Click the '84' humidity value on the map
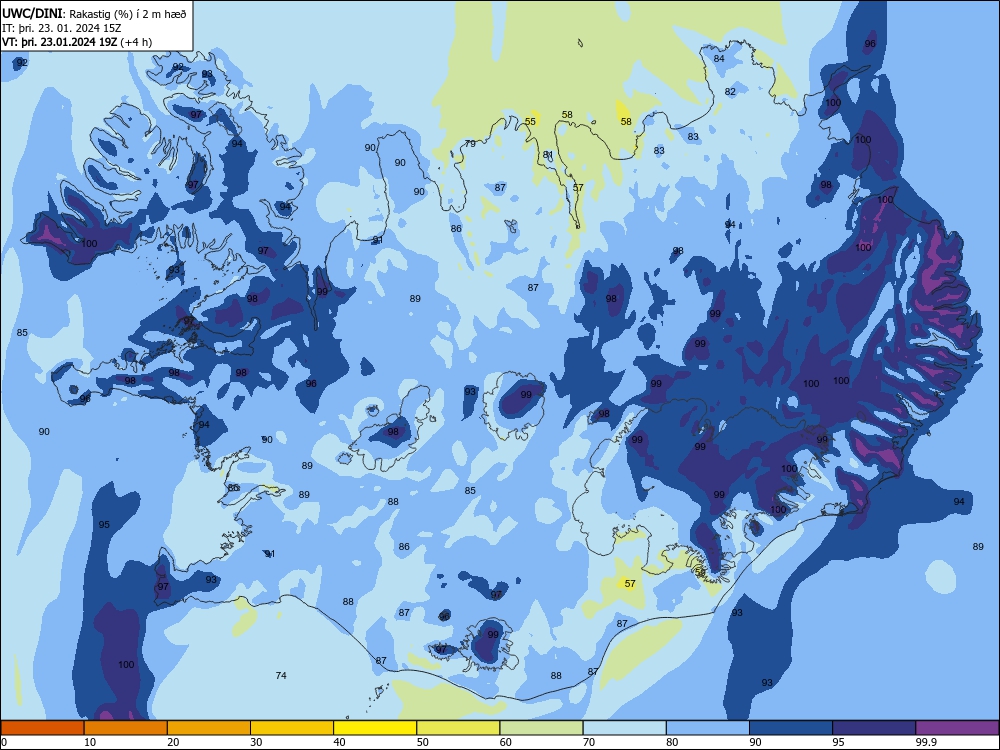The height and width of the screenshot is (750, 1000). pyautogui.click(x=719, y=58)
